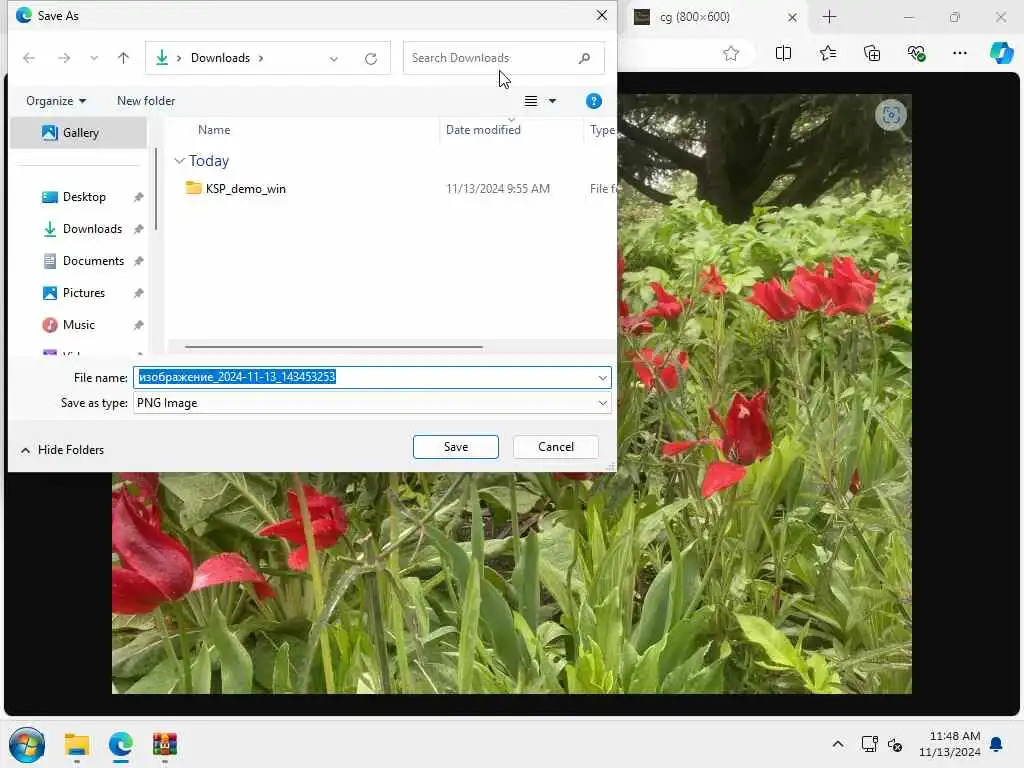Sort files by Name column
Image resolution: width=1024 pixels, height=768 pixels.
214,130
